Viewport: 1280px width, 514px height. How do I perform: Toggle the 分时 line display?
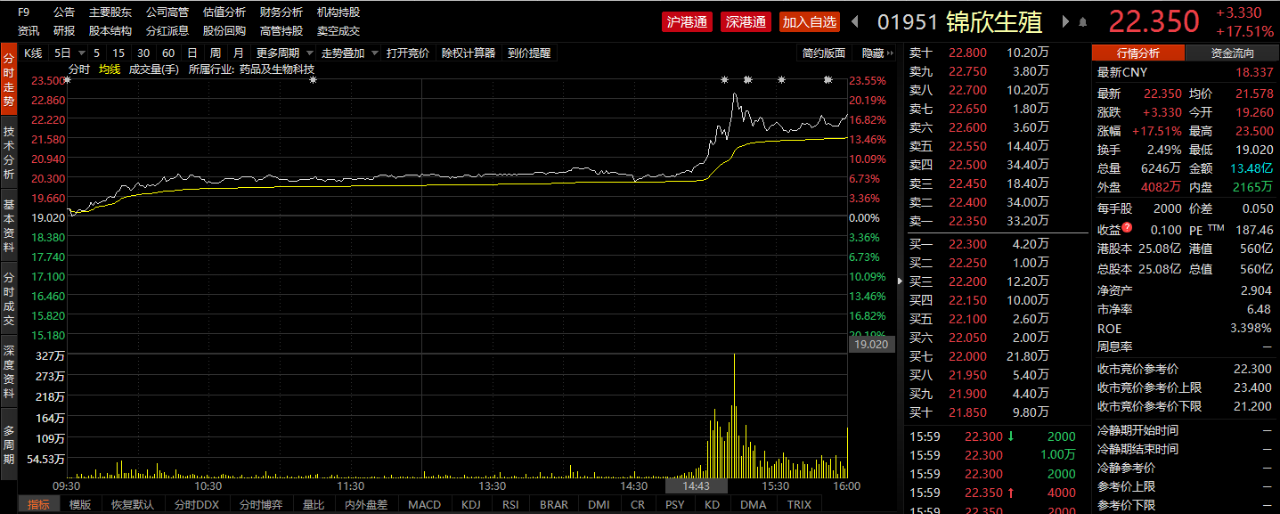pyautogui.click(x=79, y=69)
